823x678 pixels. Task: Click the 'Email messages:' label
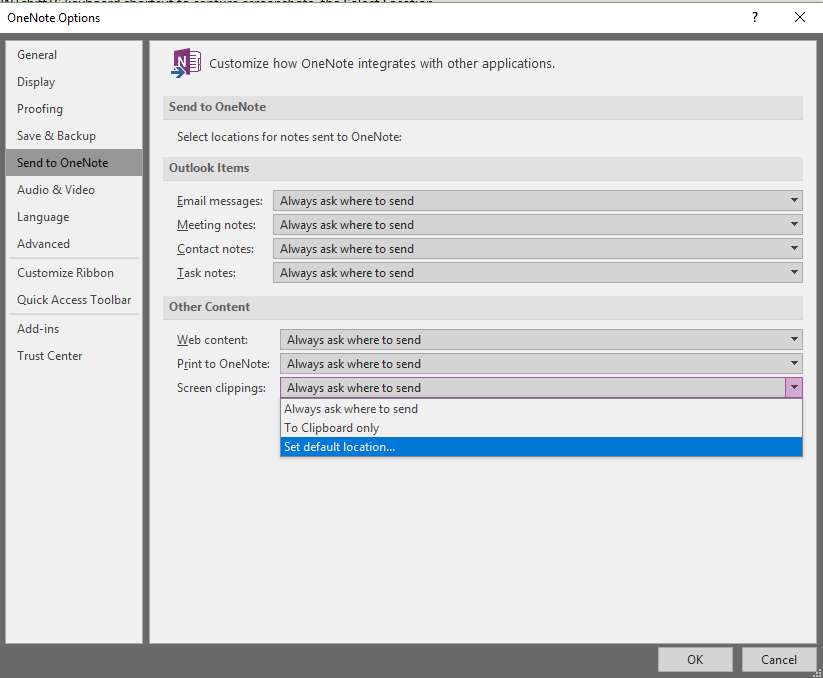click(x=220, y=201)
